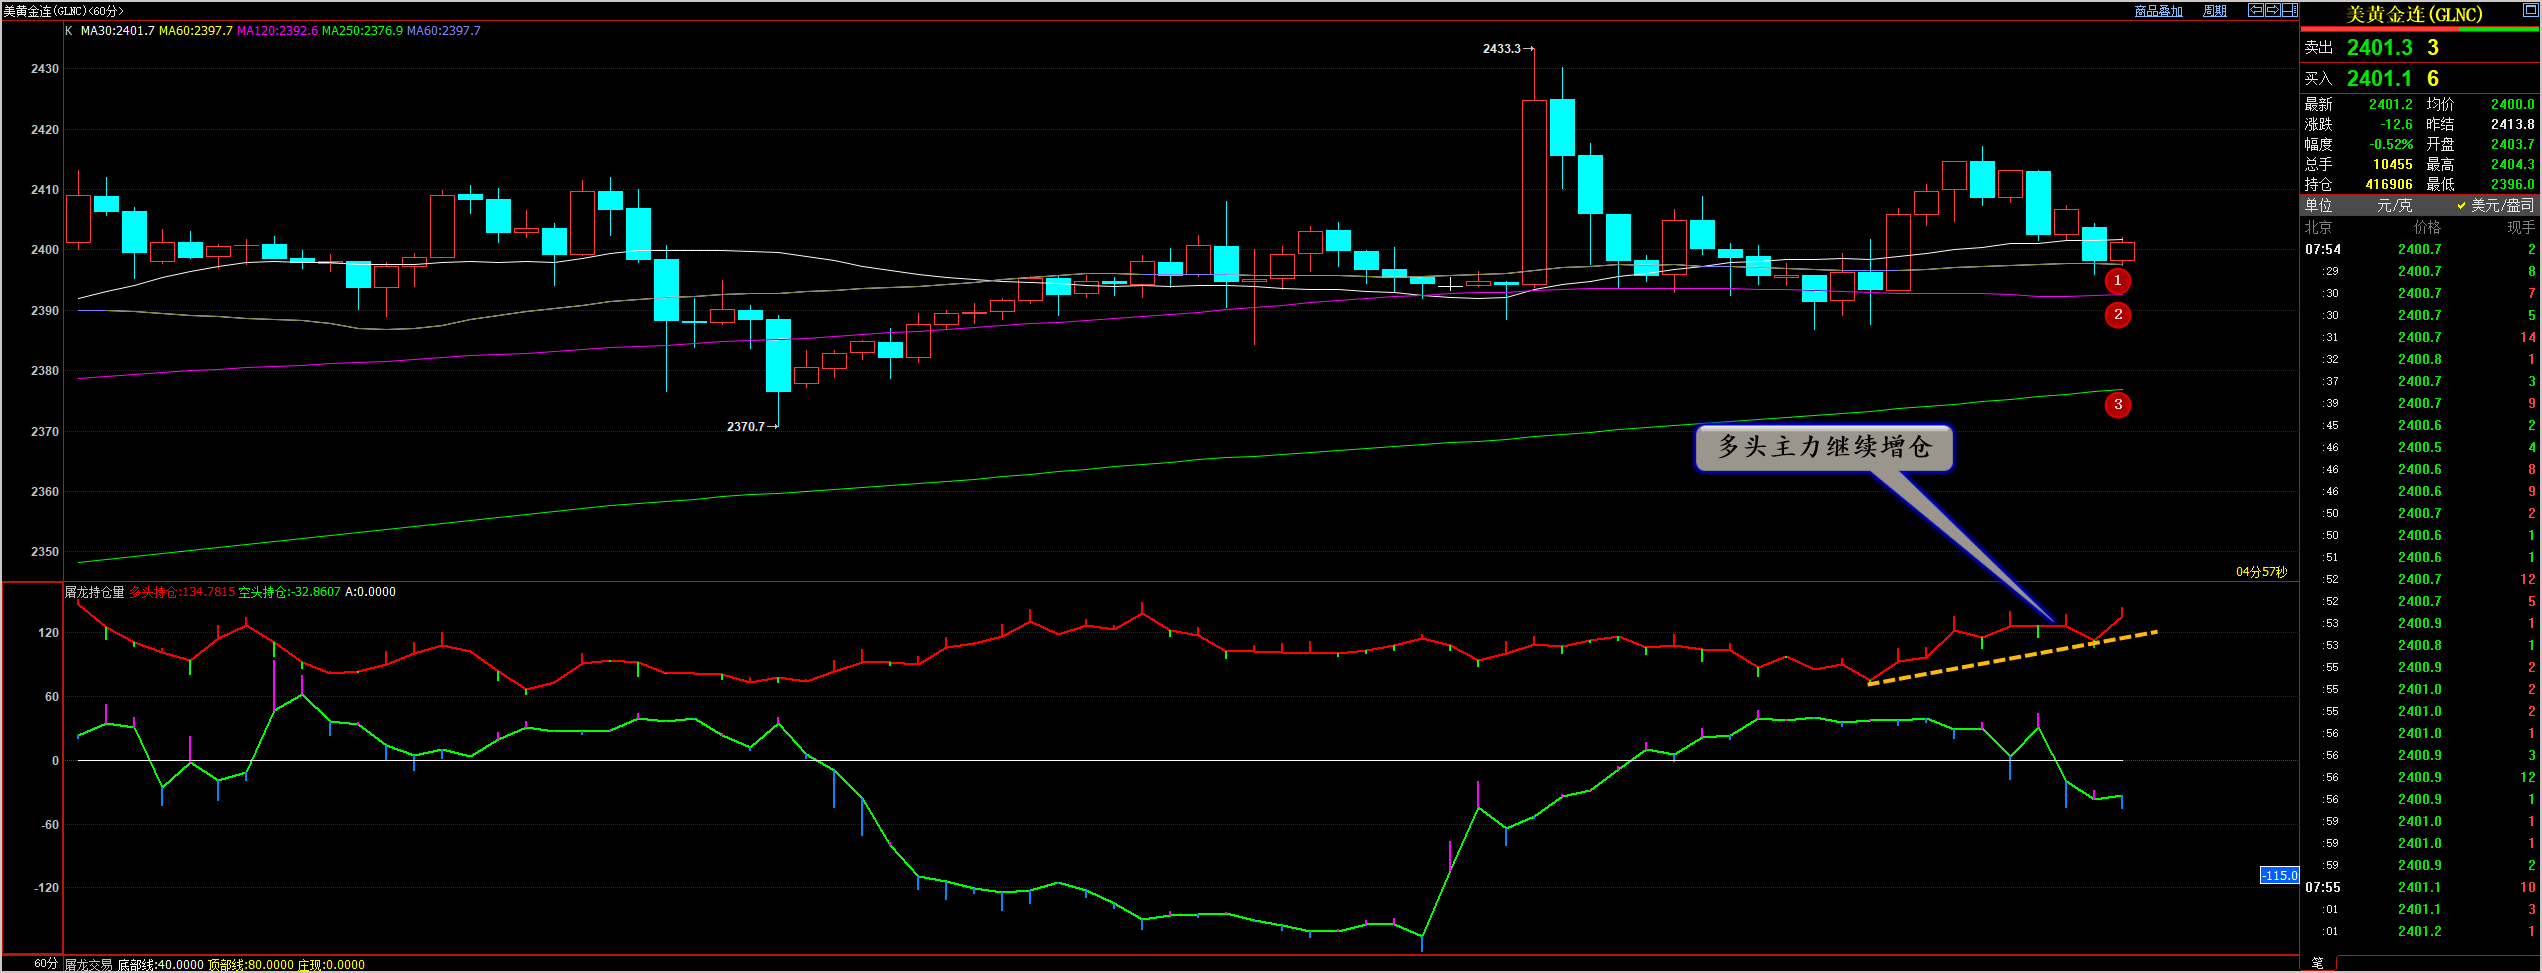Click the 屠龙交易 indicator label

[89, 964]
